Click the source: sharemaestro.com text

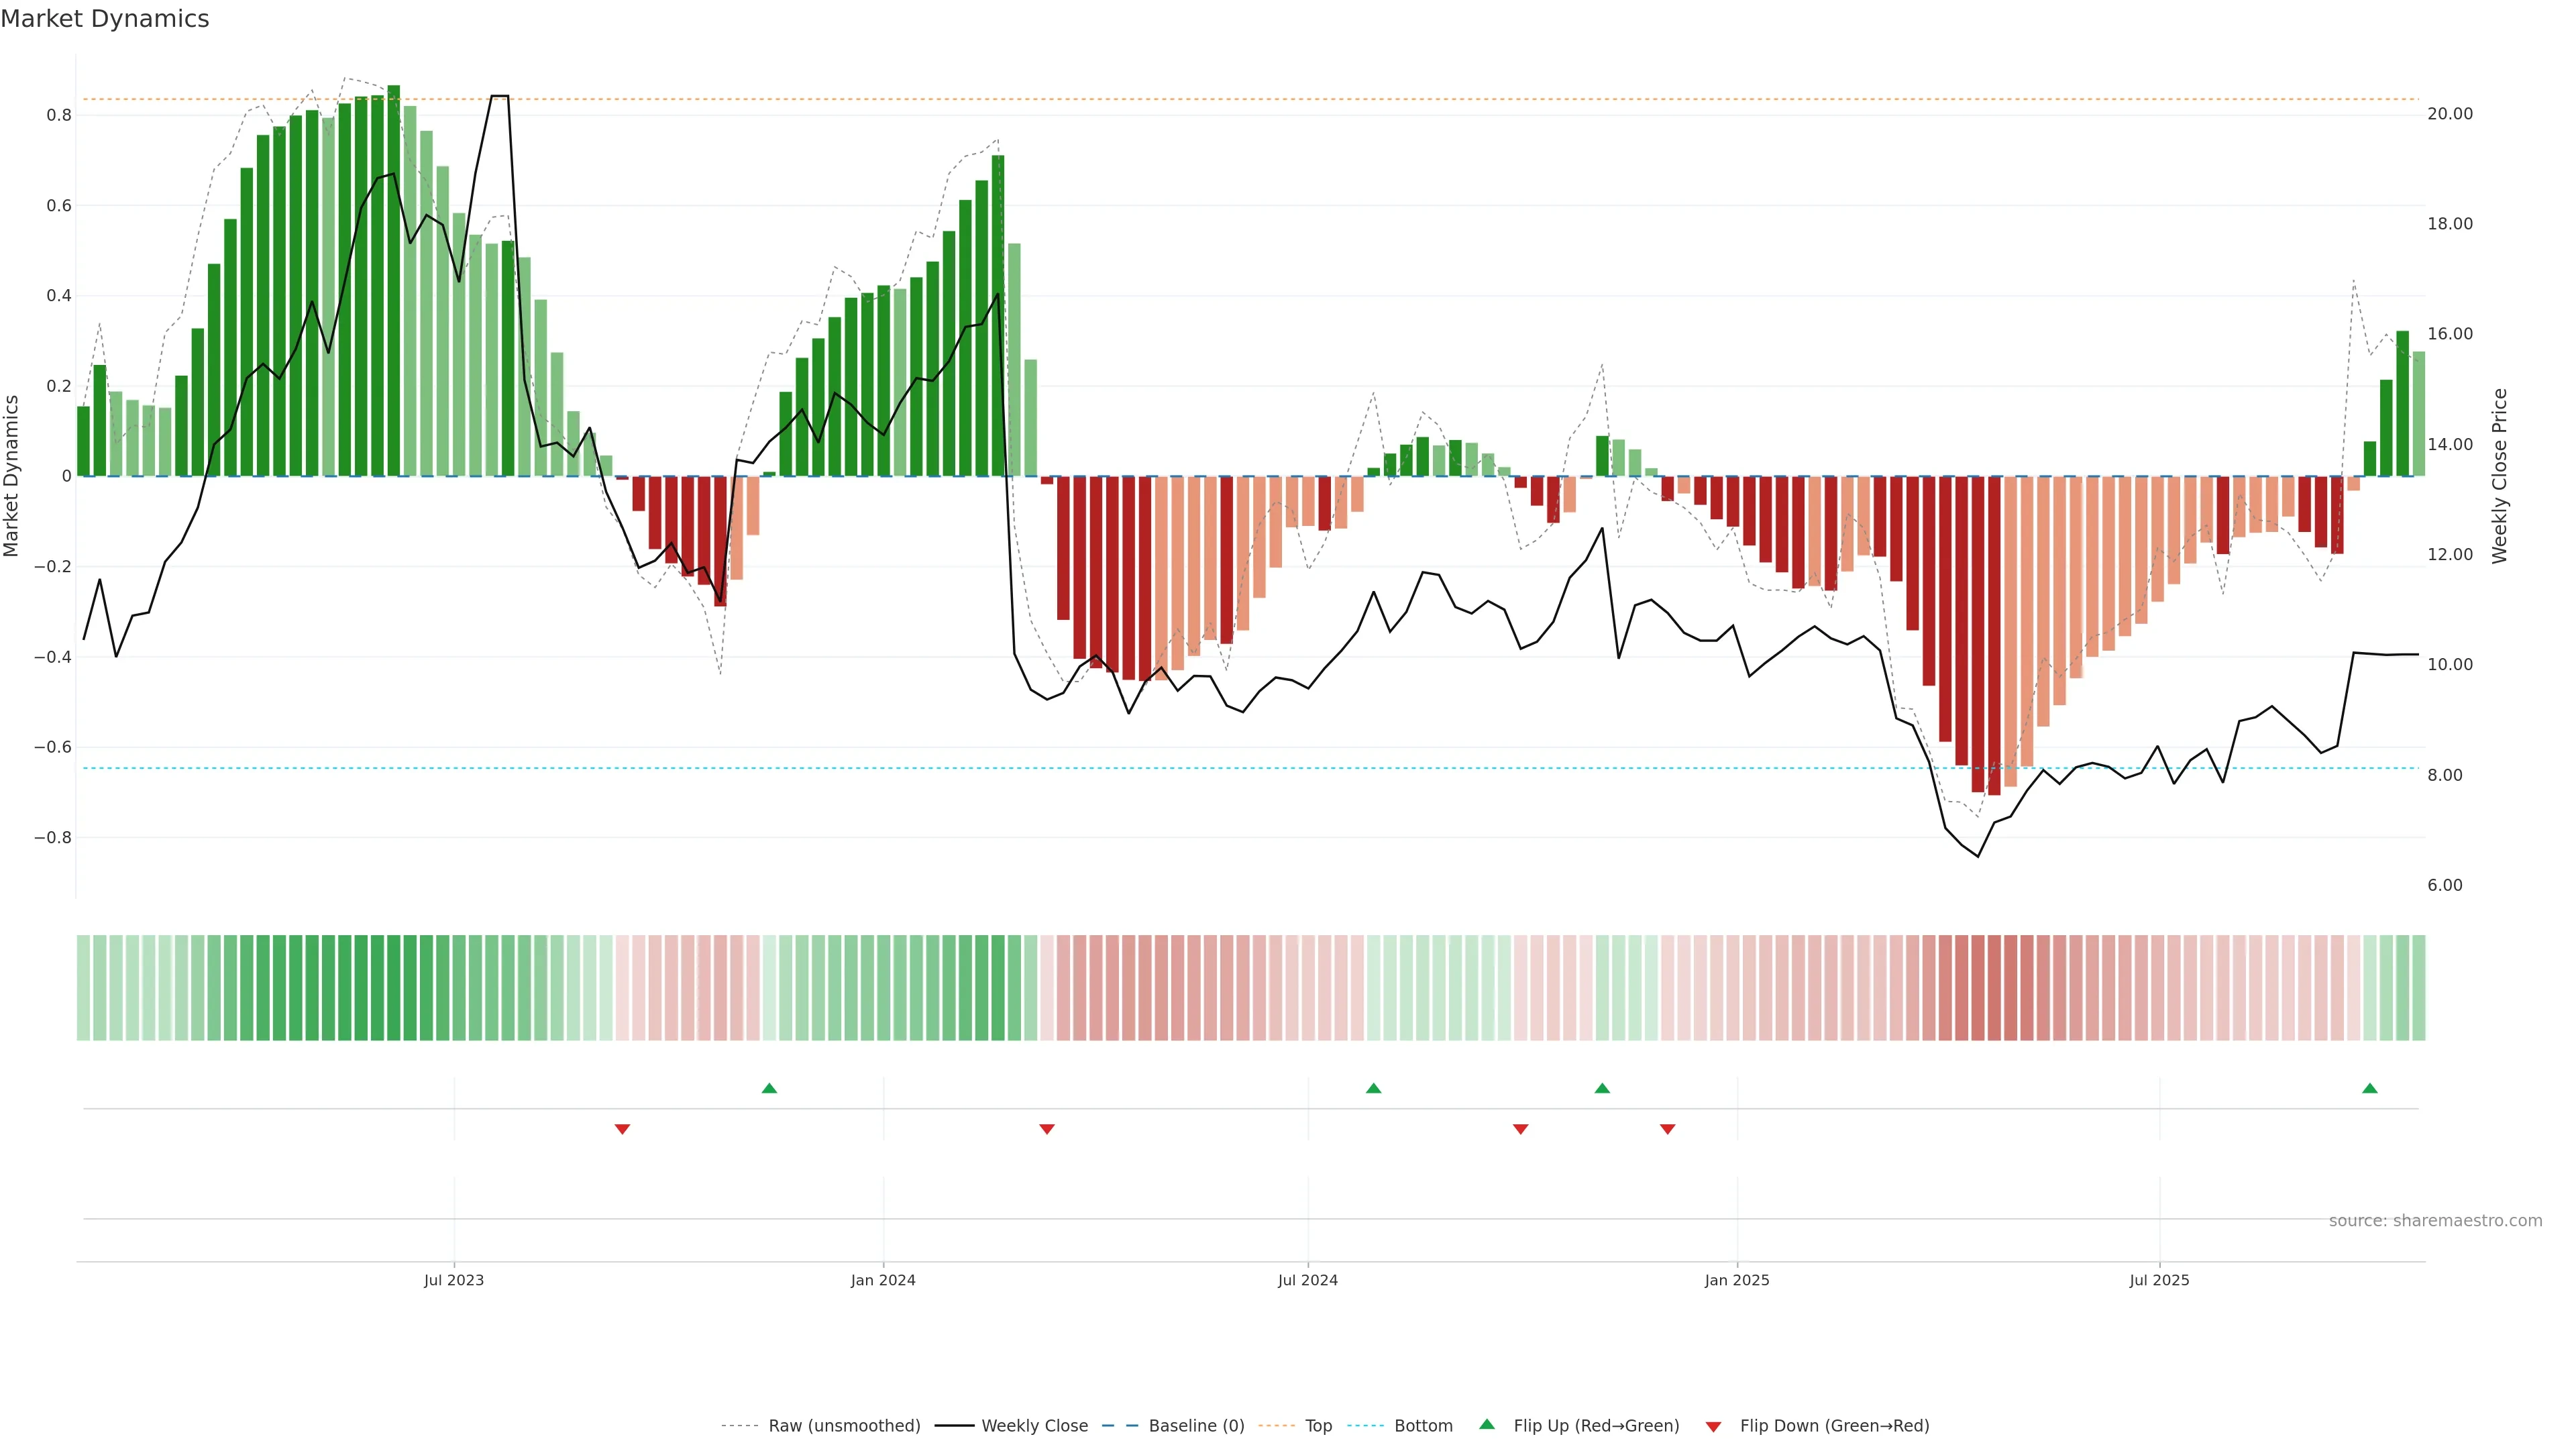(x=2435, y=1221)
